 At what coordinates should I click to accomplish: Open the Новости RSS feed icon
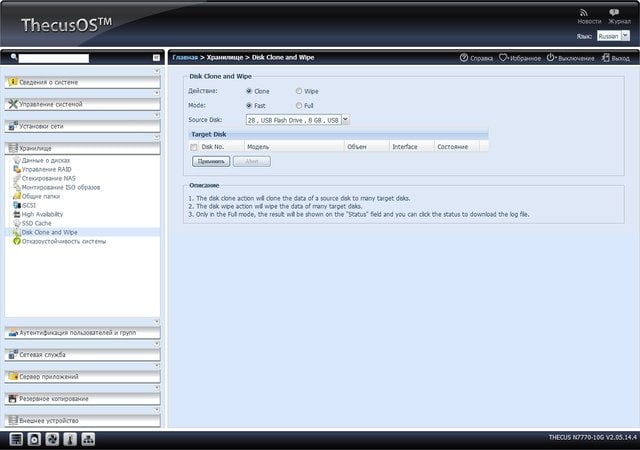tap(584, 13)
